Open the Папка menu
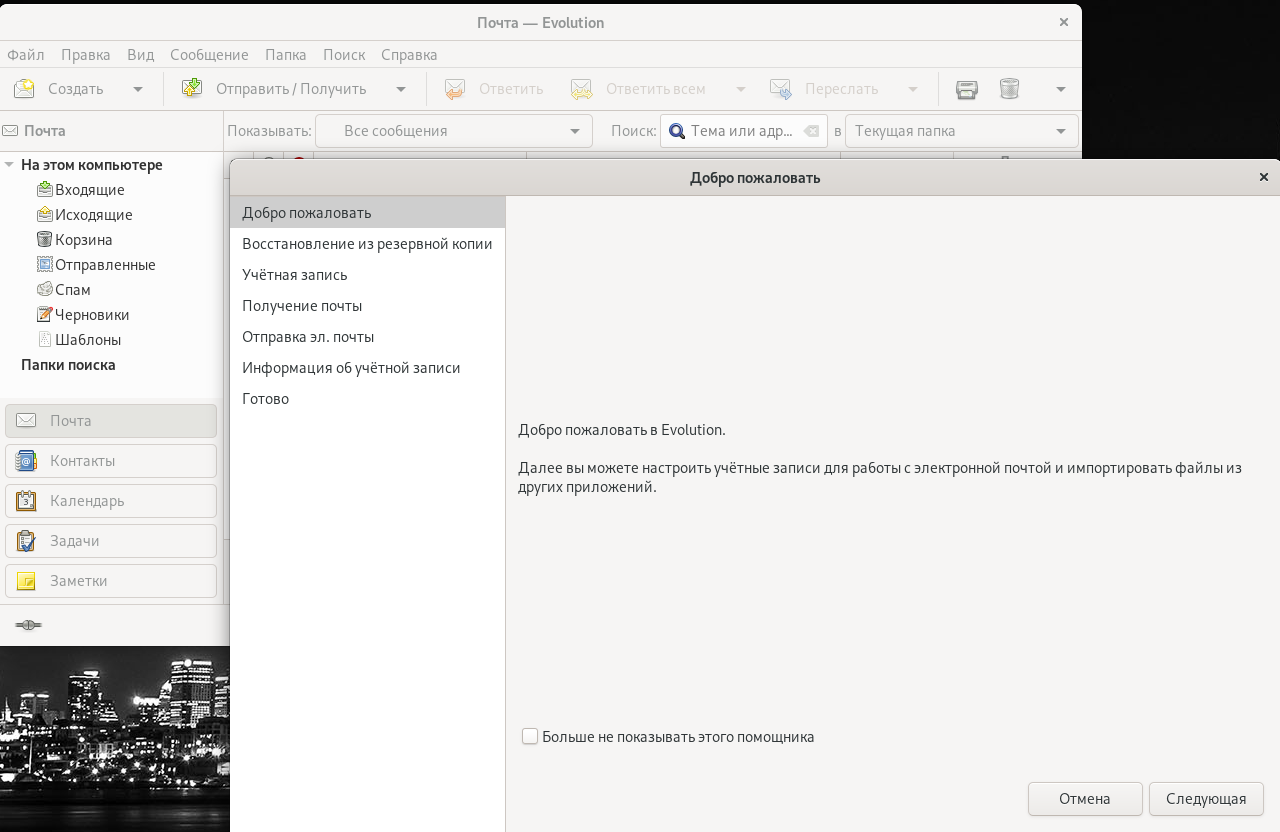 [286, 55]
